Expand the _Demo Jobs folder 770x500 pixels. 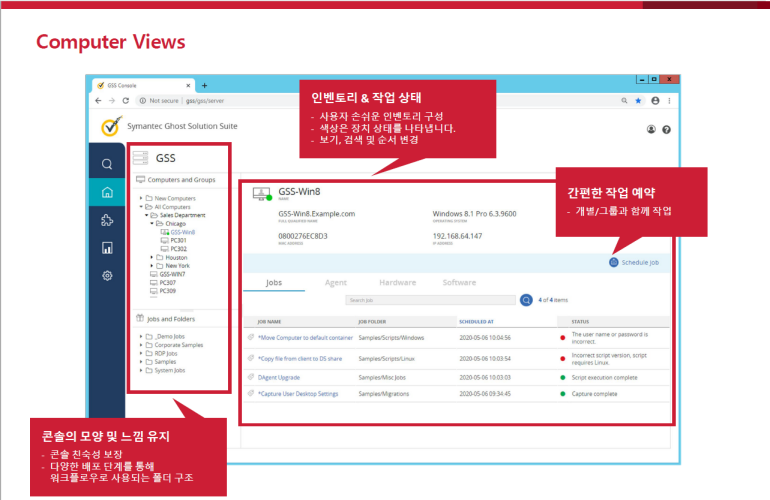pos(141,336)
